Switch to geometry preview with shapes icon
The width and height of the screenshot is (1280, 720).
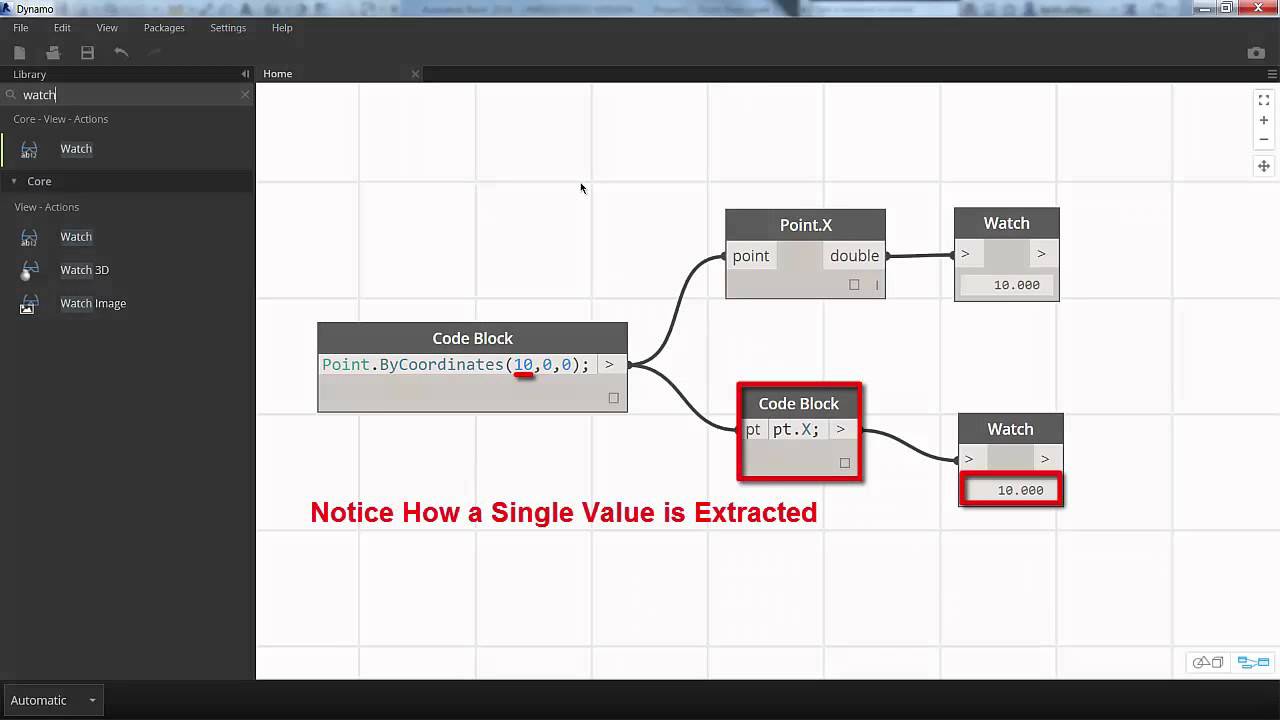1208,662
